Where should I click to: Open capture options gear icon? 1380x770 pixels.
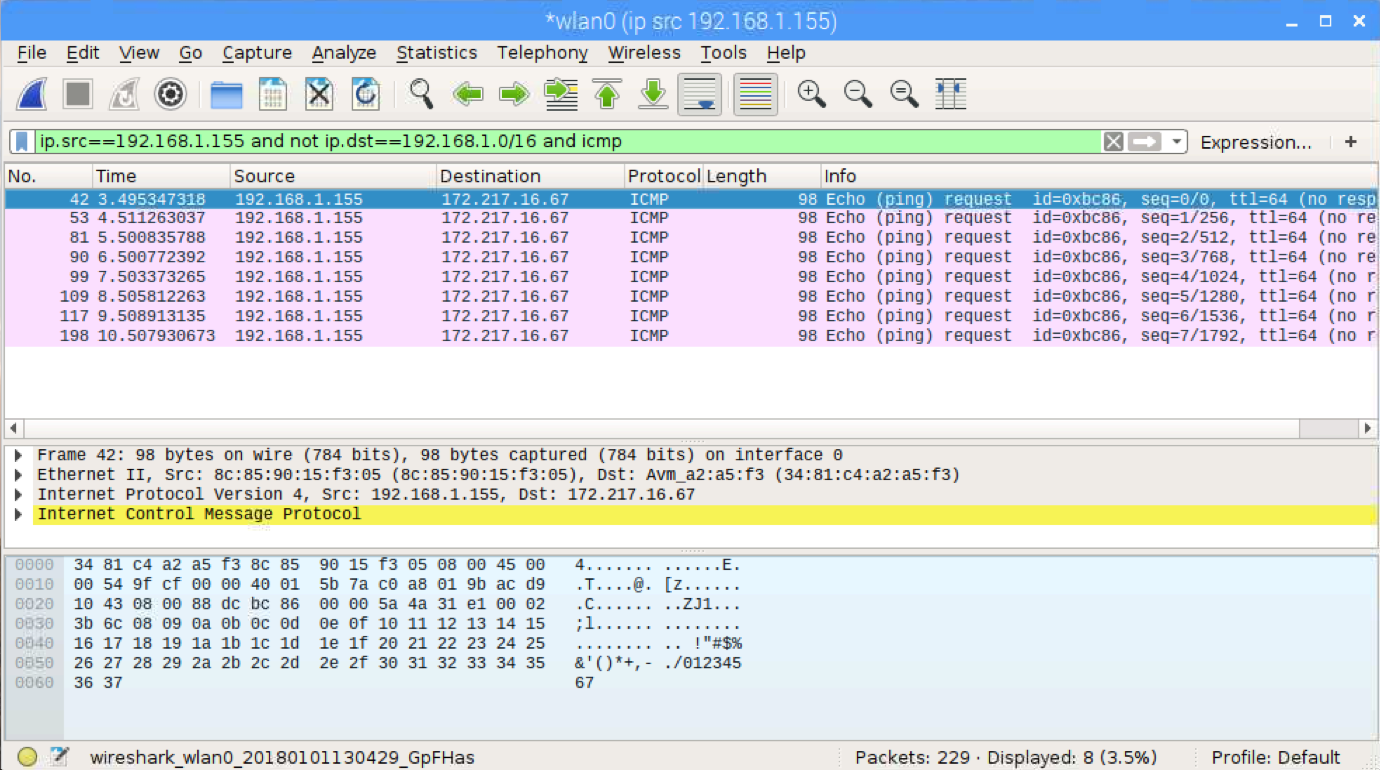coord(171,95)
